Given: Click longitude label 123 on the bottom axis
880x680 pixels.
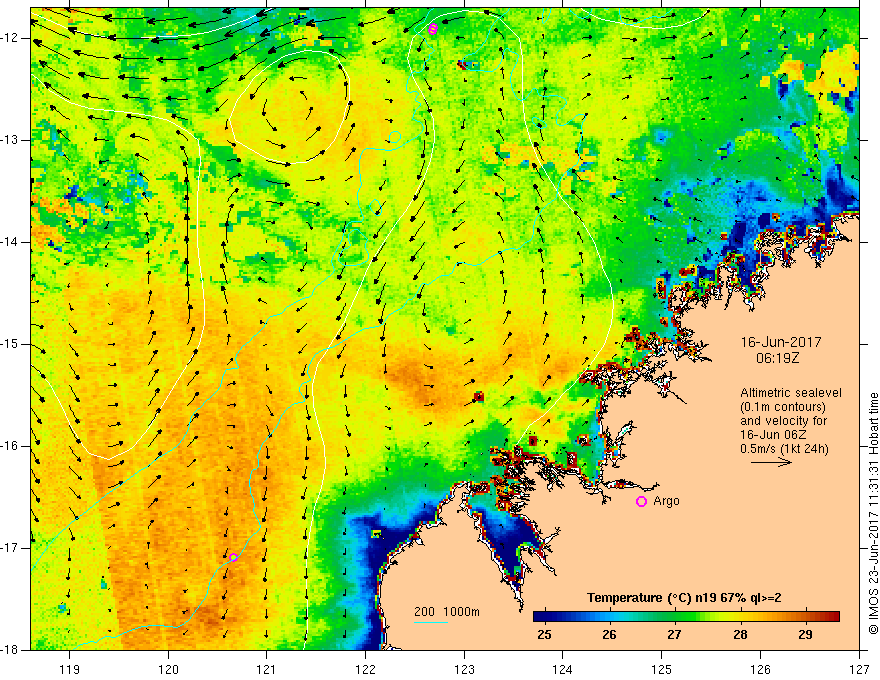Looking at the screenshot, I should [464, 670].
